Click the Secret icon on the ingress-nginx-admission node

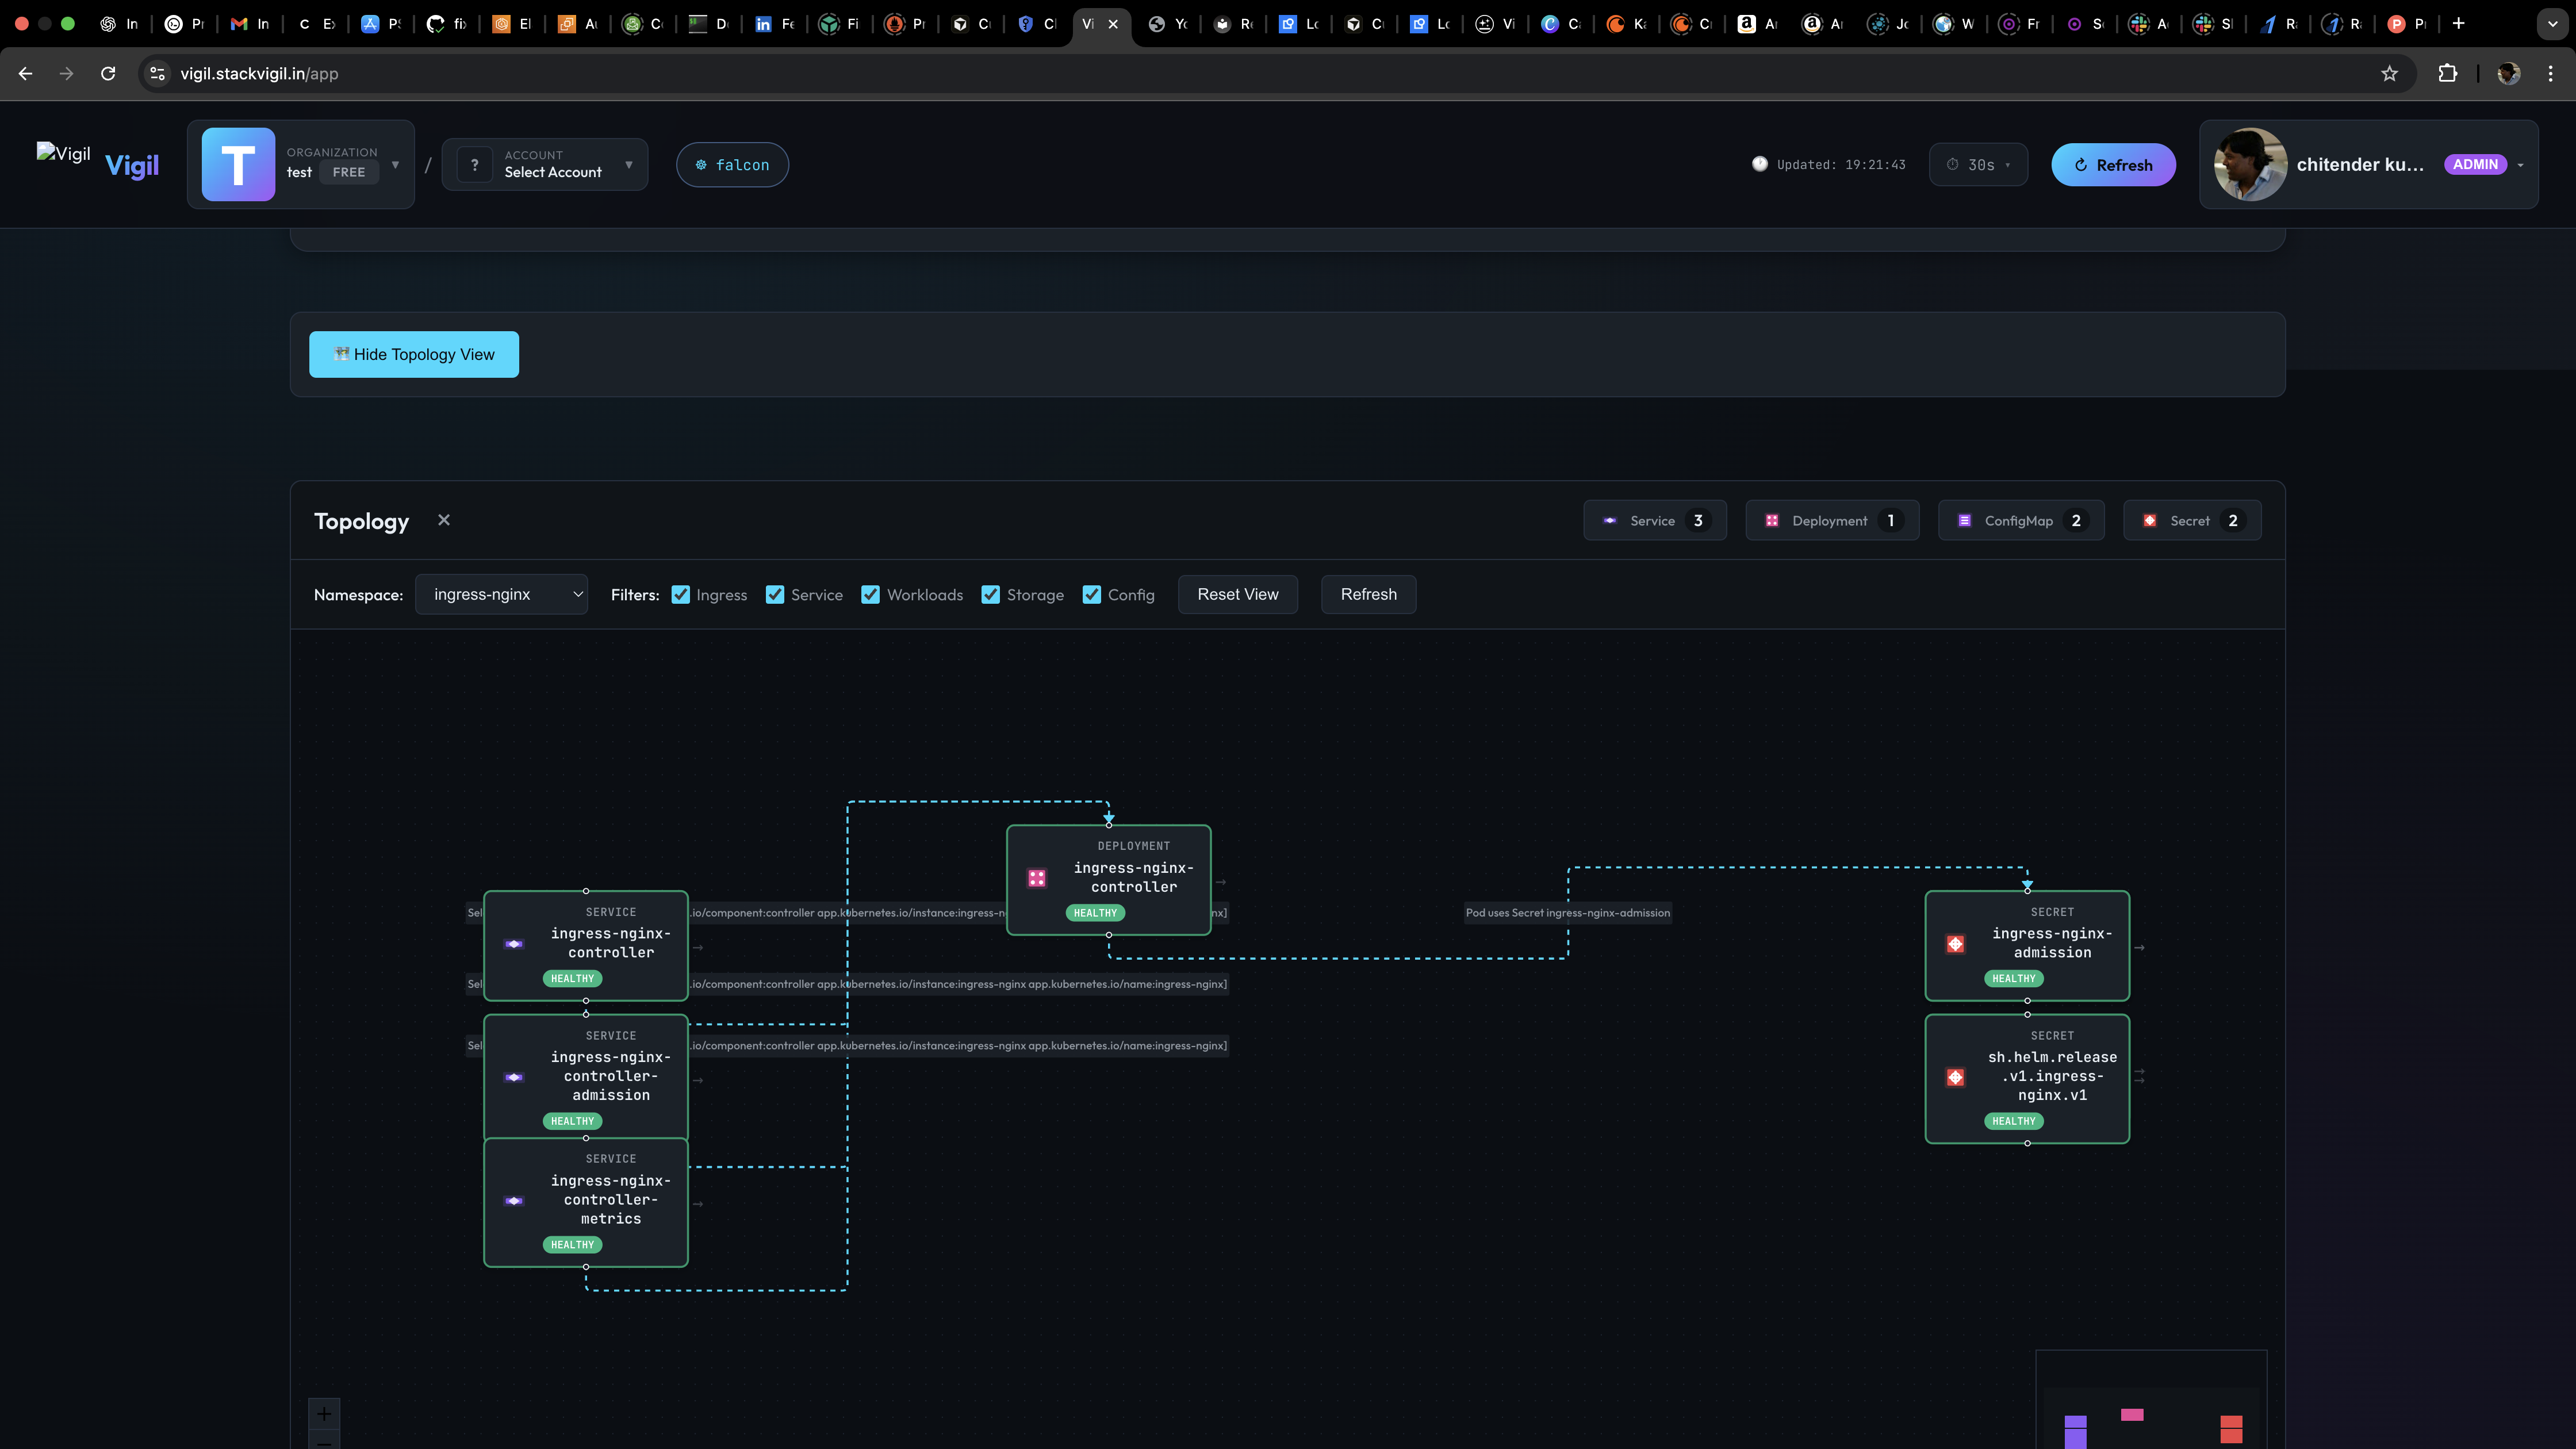pyautogui.click(x=1954, y=943)
